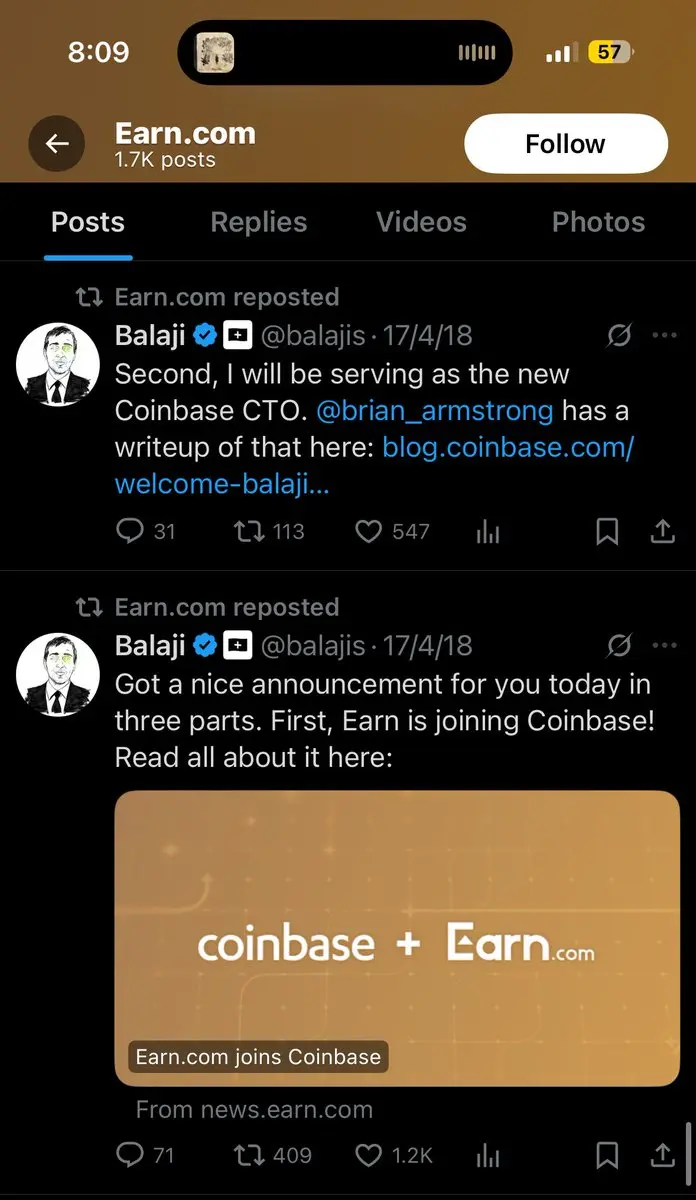Image resolution: width=696 pixels, height=1200 pixels.
Task: Share the Coinbase CTO post
Action: 662,533
